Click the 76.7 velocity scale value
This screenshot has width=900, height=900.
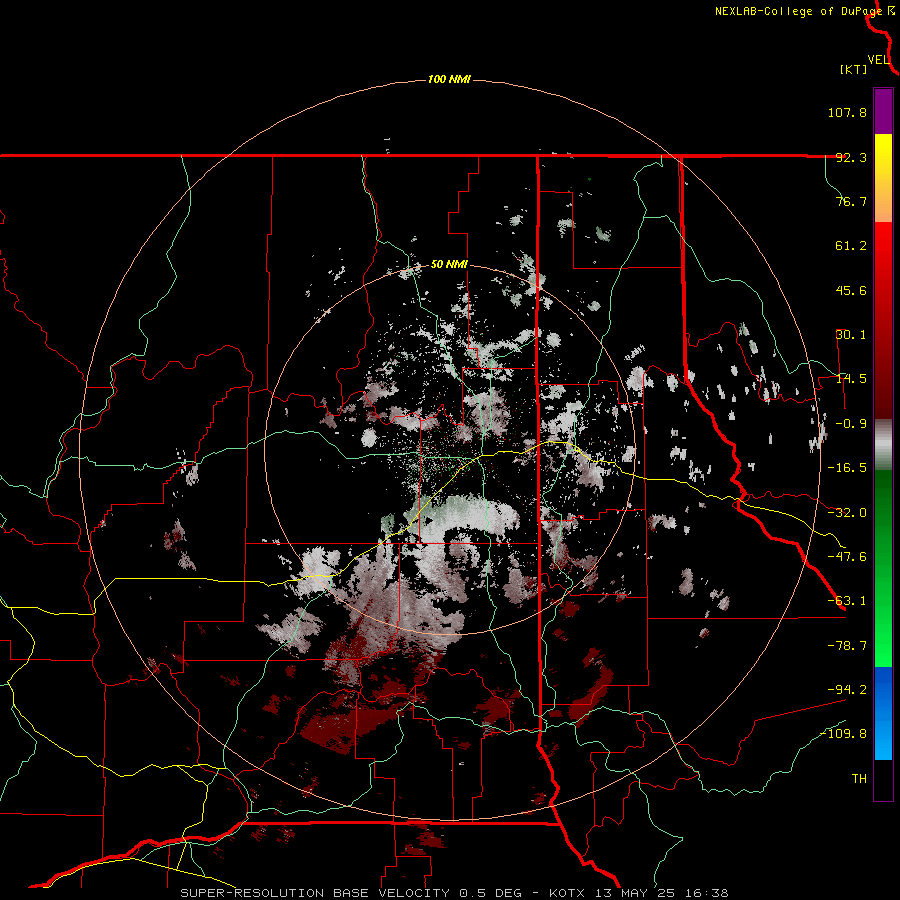(851, 201)
